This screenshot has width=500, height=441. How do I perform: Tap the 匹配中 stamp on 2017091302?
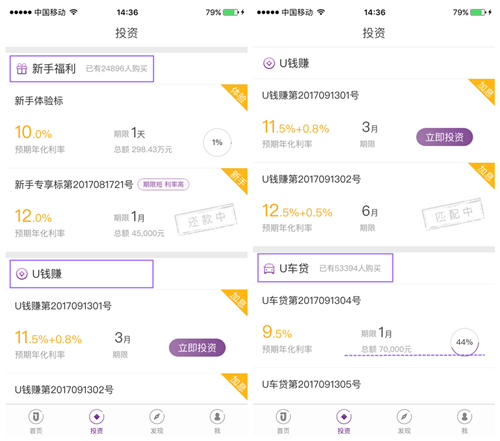[453, 214]
